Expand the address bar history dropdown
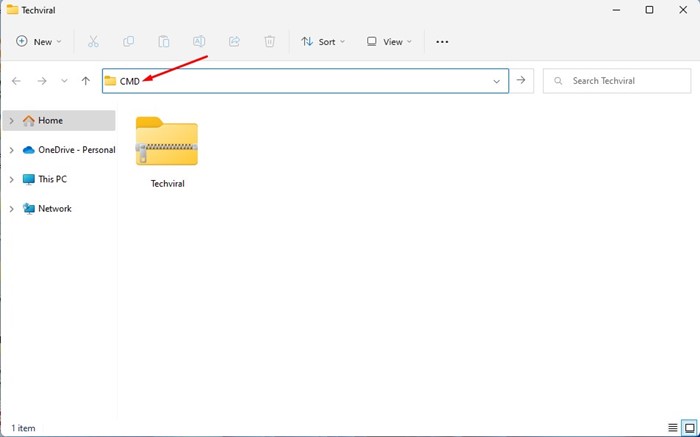Screen dimensions: 700x437 pyautogui.click(x=496, y=81)
